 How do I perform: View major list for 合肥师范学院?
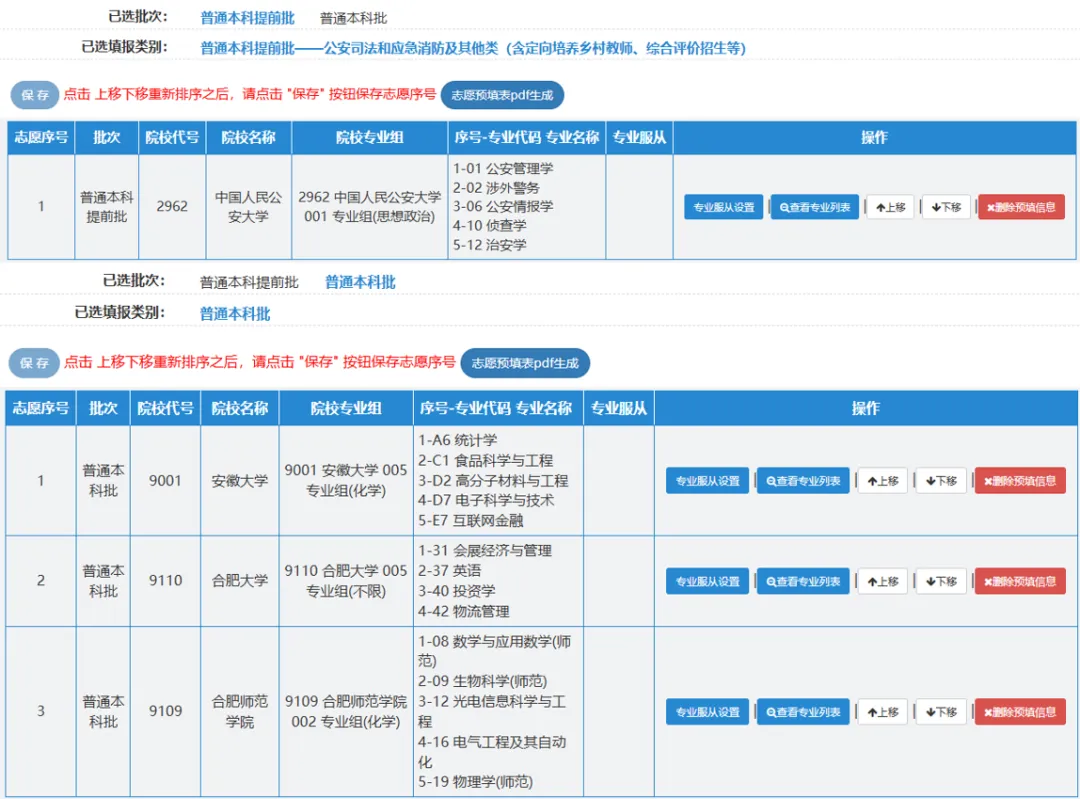(x=803, y=712)
